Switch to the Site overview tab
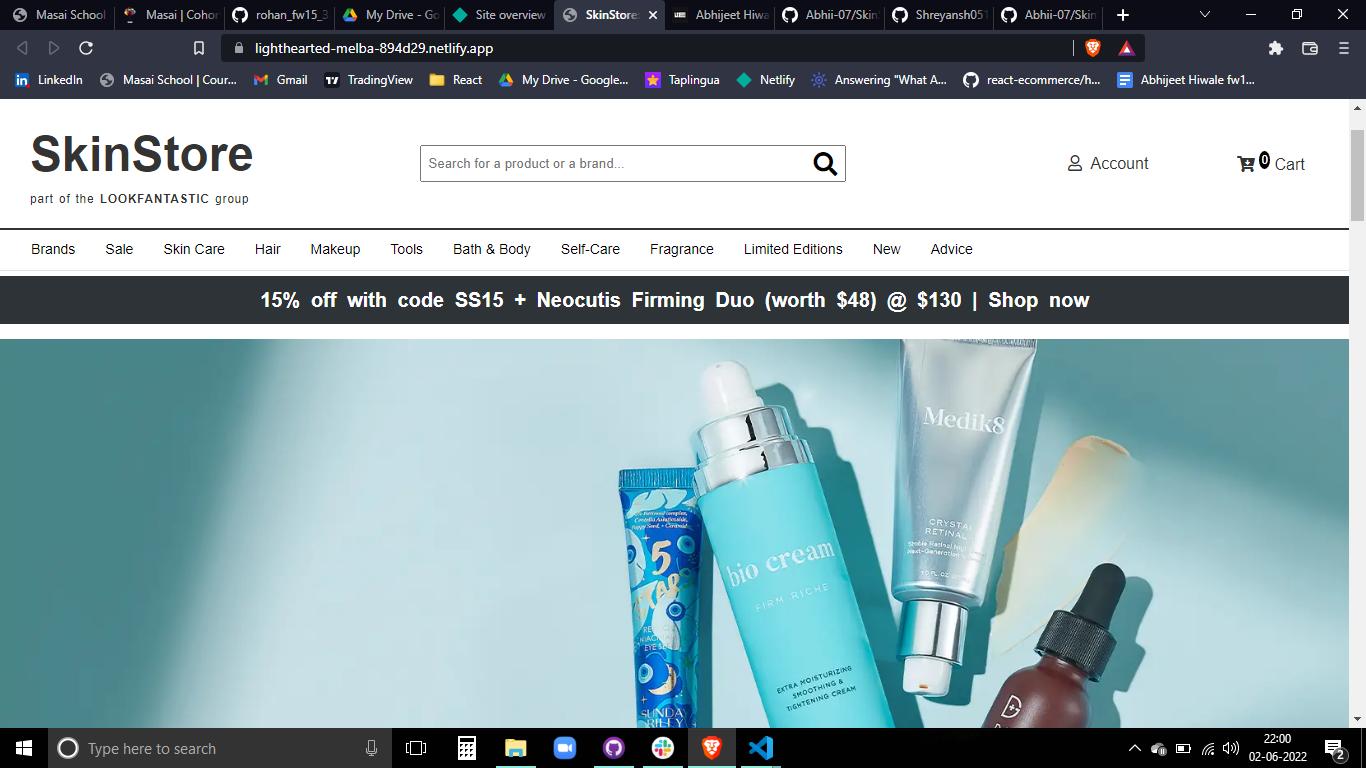This screenshot has width=1366, height=768. point(500,15)
